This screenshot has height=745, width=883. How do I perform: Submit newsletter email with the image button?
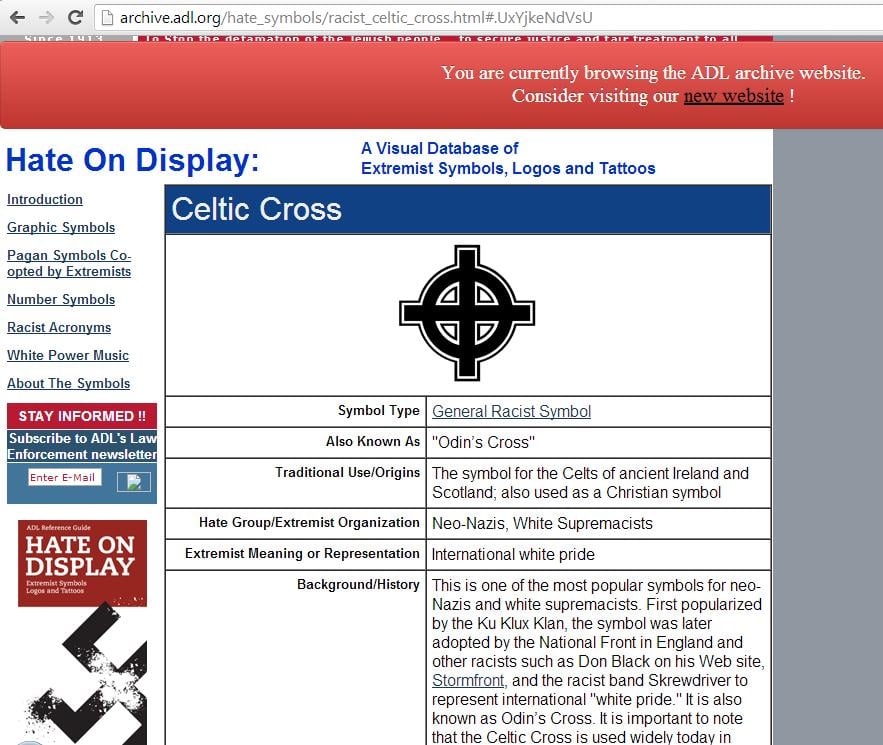tap(134, 481)
